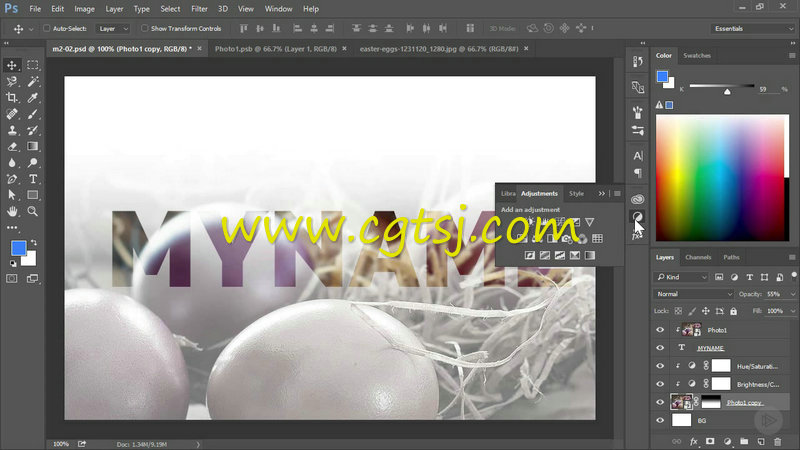This screenshot has height=450, width=800.
Task: Open Auto-Select Layer dropdown
Action: click(x=113, y=29)
